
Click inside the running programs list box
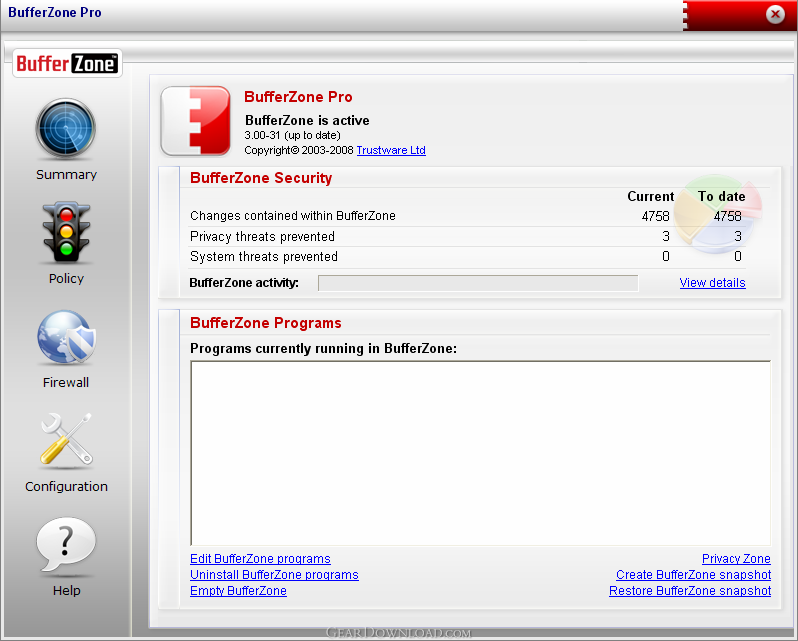tap(481, 453)
